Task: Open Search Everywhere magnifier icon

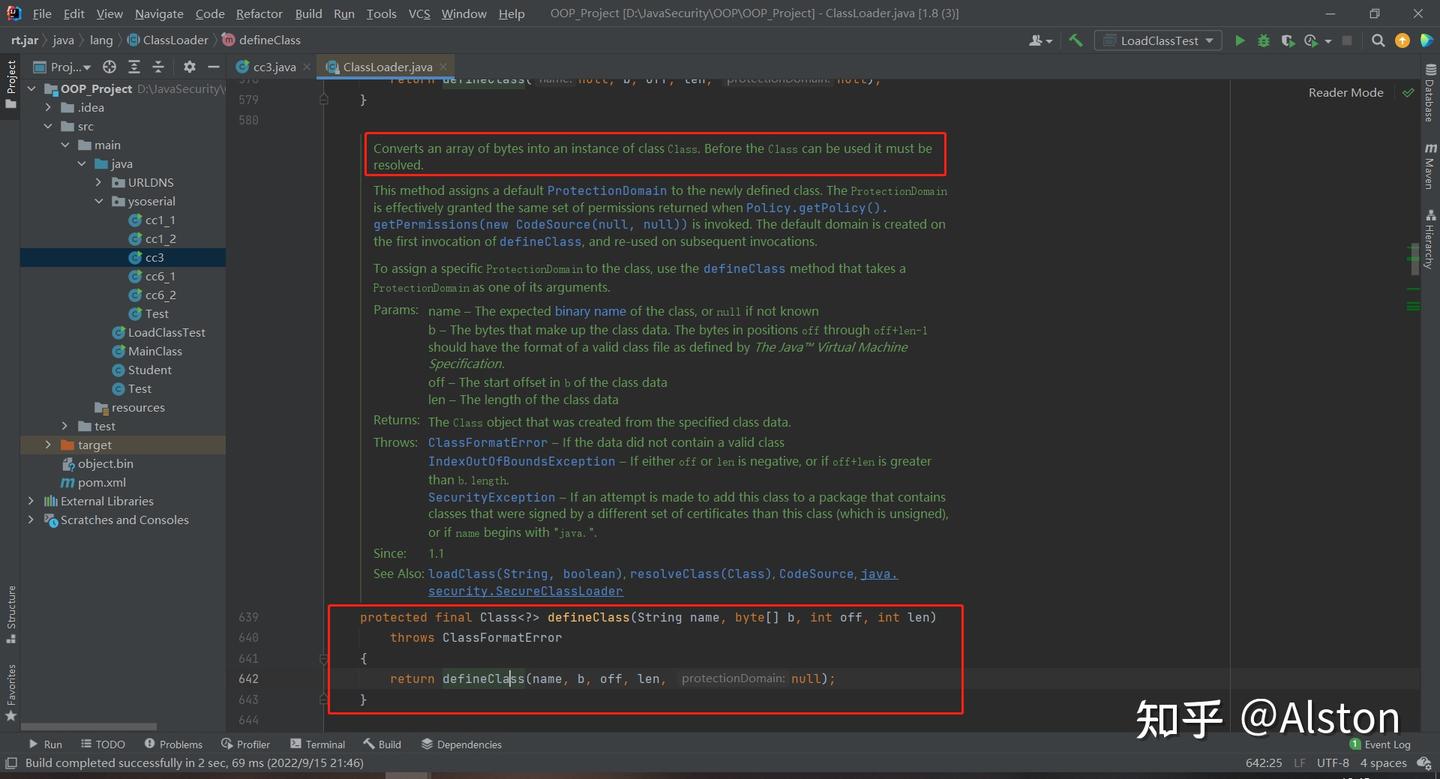Action: click(x=1378, y=41)
